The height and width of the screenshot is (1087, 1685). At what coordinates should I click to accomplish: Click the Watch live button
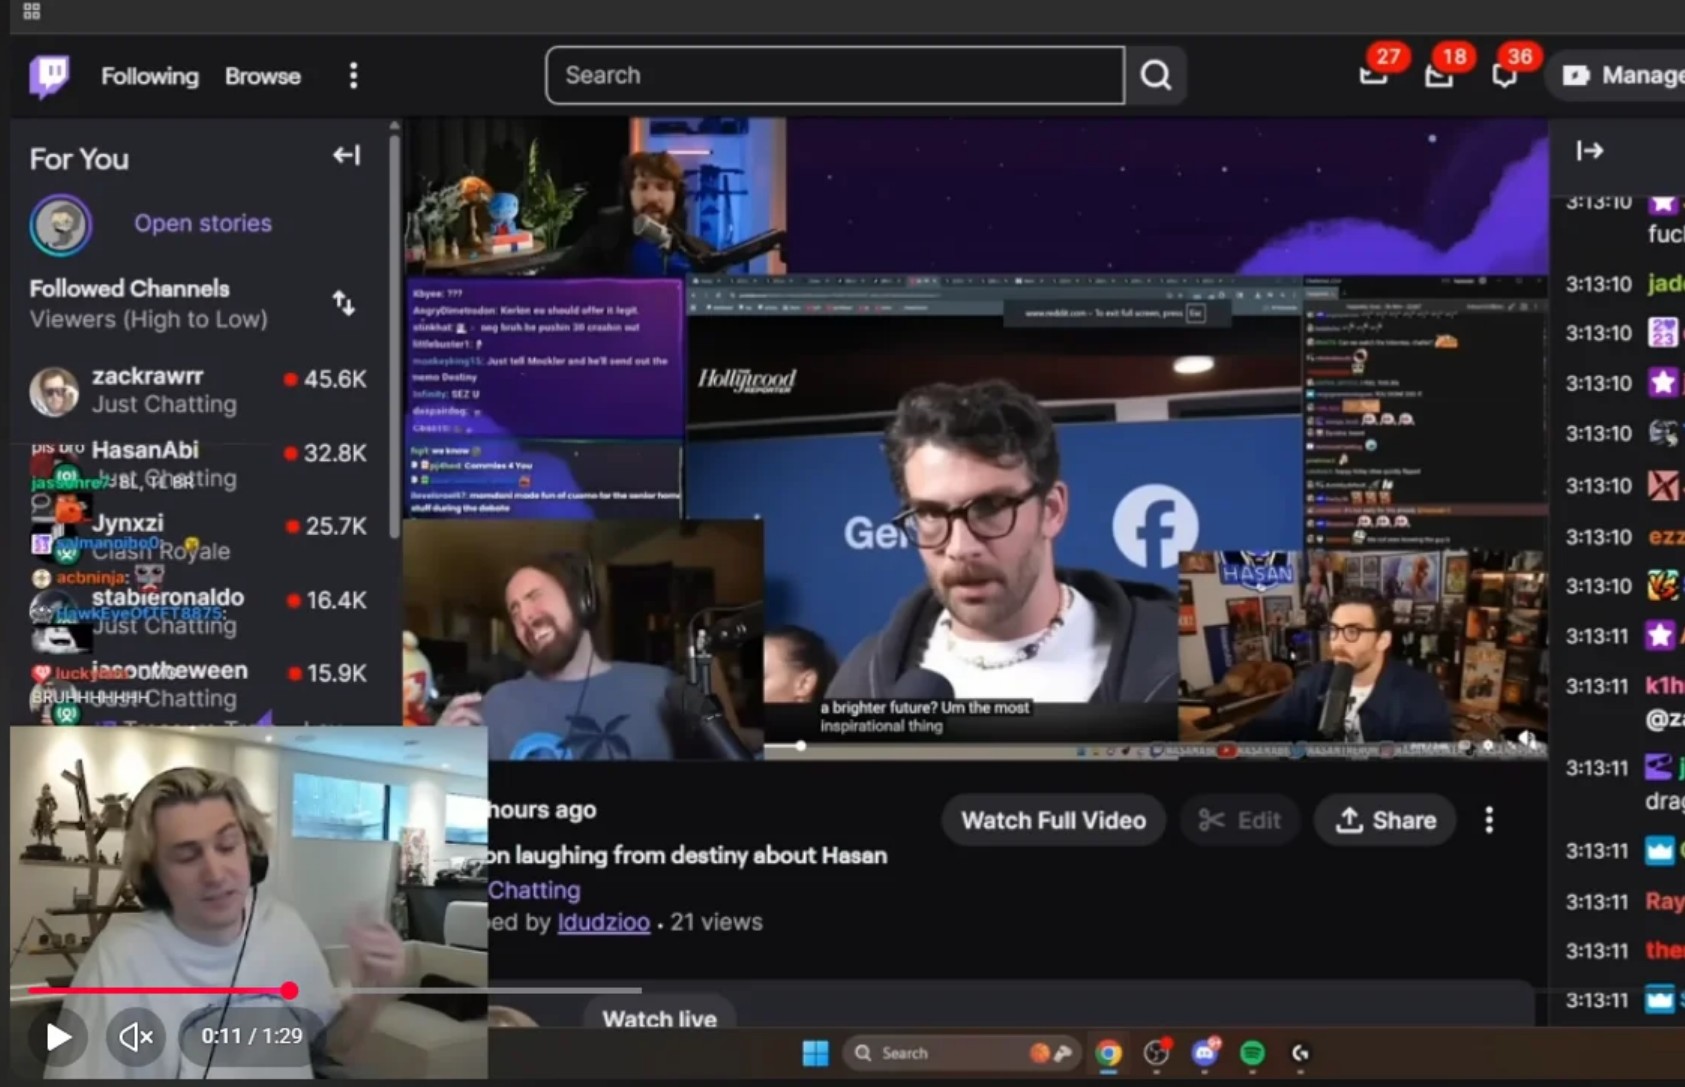coord(660,1018)
